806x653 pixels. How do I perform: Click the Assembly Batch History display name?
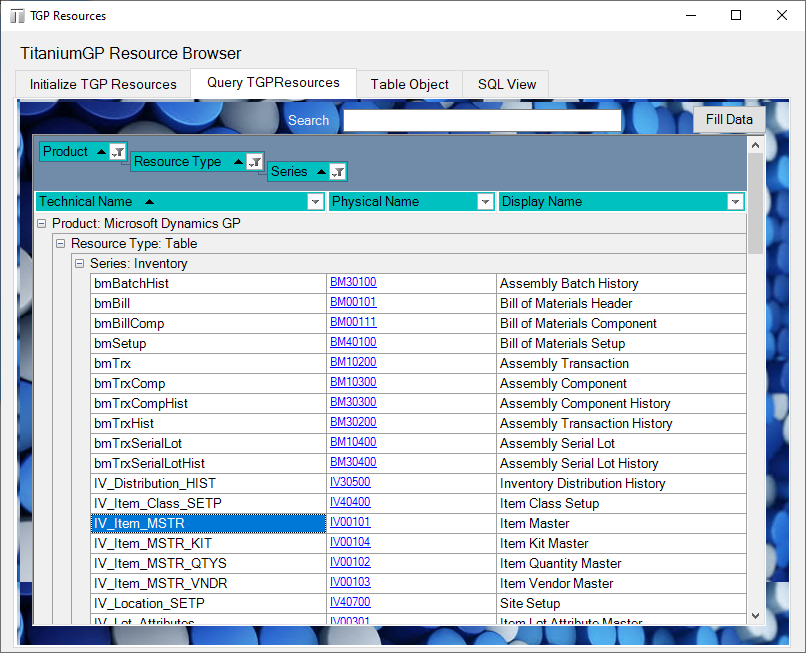[x=569, y=283]
